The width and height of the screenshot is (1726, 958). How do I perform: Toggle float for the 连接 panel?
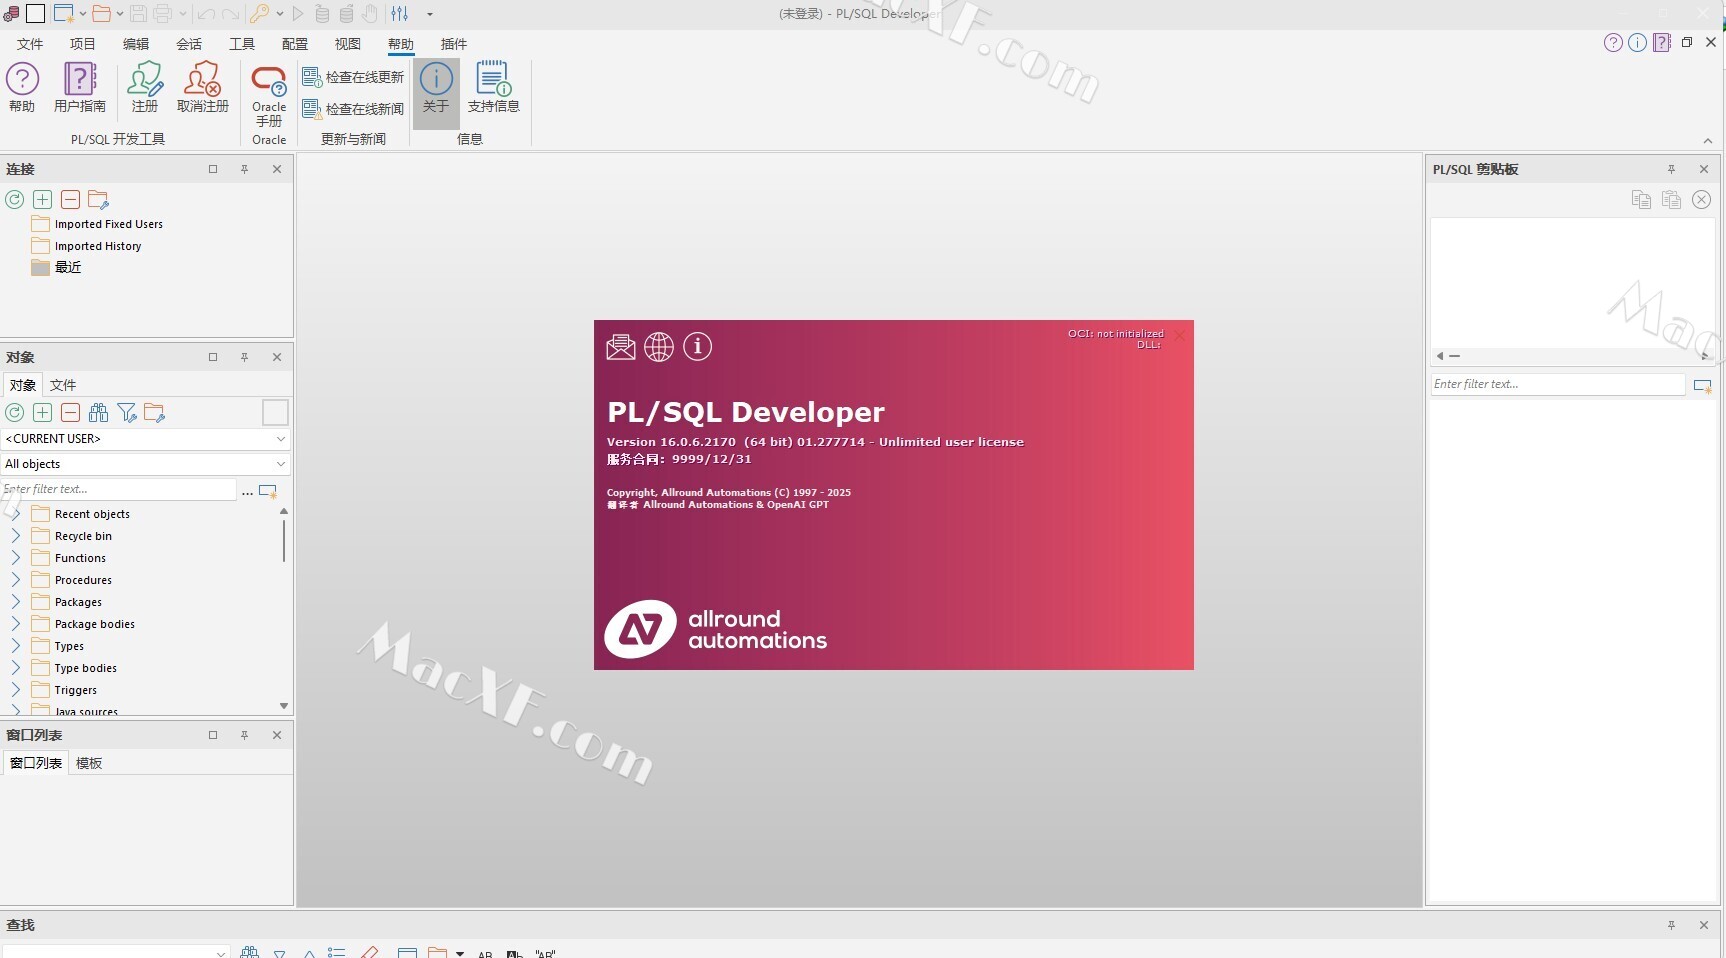pos(213,170)
